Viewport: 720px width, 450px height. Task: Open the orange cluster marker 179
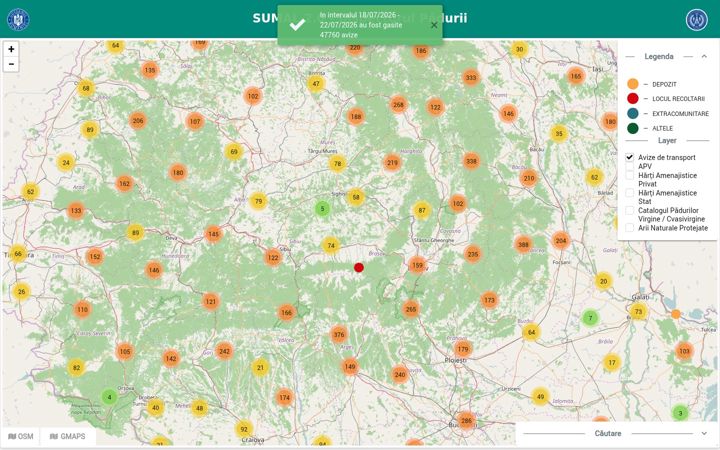[x=463, y=349]
